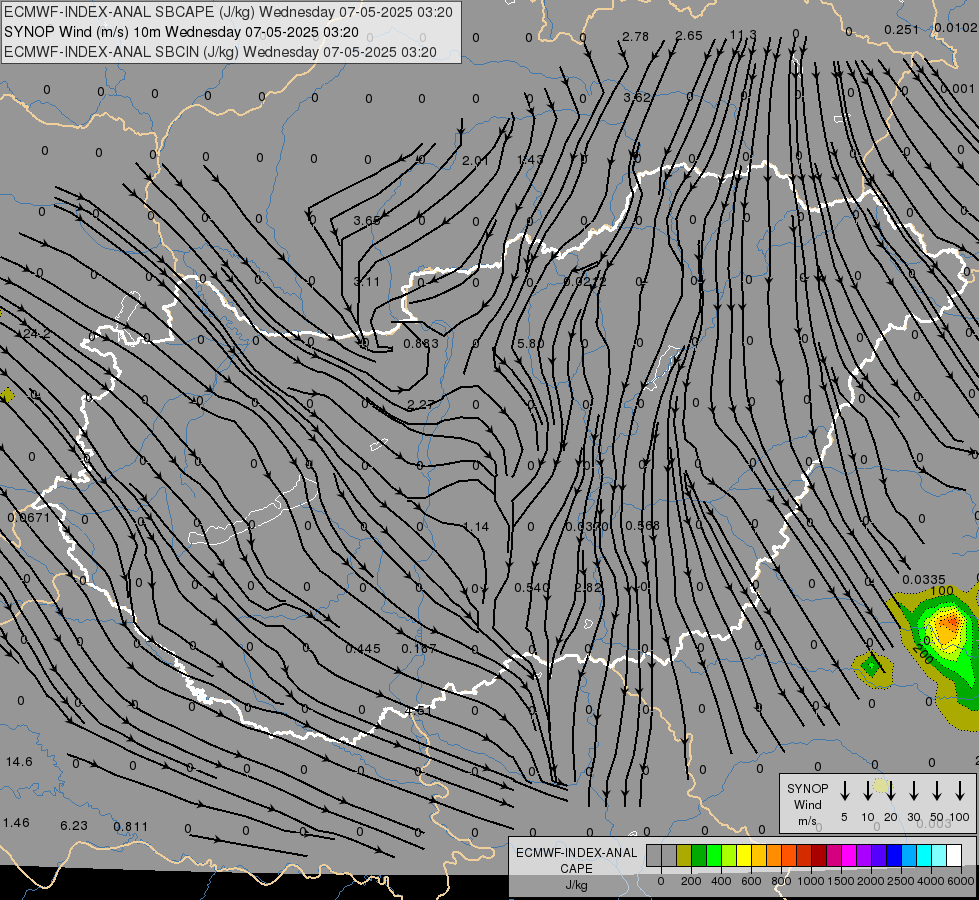This screenshot has height=900, width=979.
Task: Pick the dark red swatch in CAPE legend
Action: [819, 856]
